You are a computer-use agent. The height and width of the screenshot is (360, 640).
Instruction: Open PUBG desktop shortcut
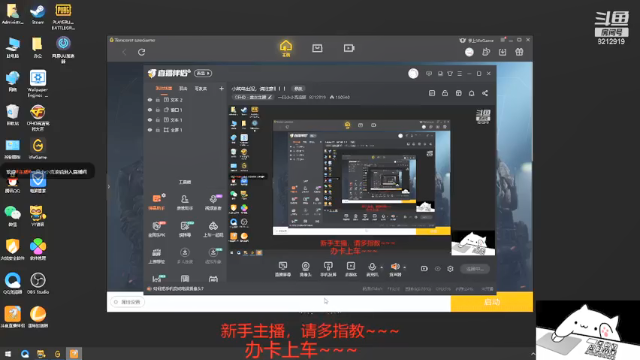63,16
